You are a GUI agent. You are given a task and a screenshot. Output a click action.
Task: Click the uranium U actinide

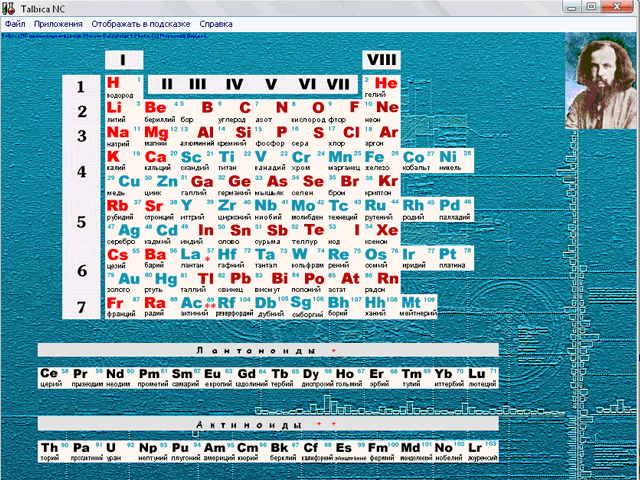pyautogui.click(x=120, y=451)
